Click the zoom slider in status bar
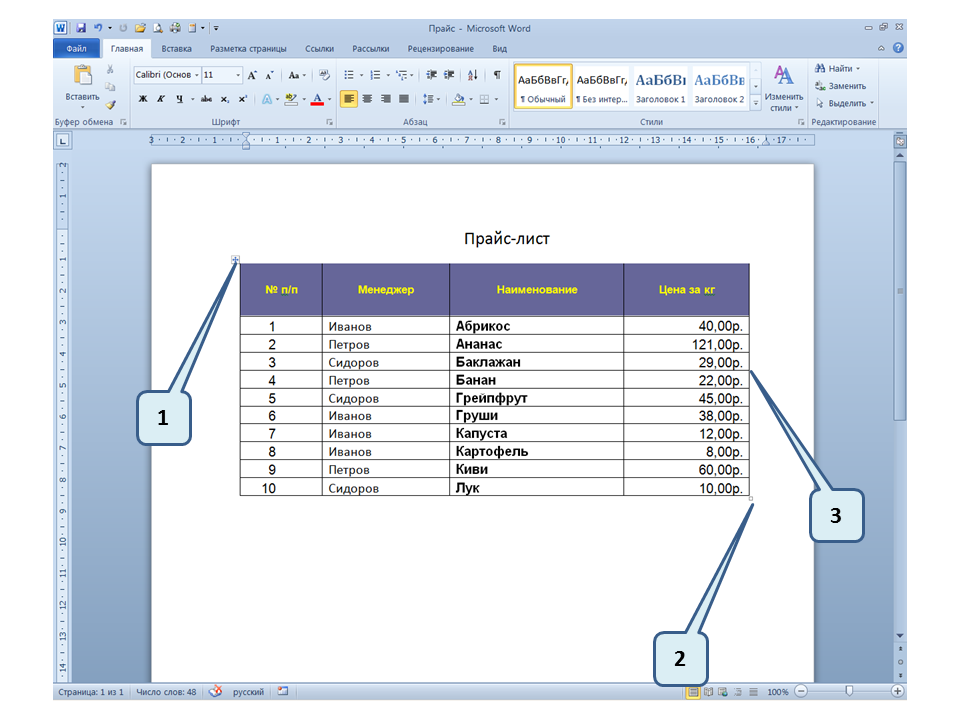960x720 pixels. pos(849,691)
